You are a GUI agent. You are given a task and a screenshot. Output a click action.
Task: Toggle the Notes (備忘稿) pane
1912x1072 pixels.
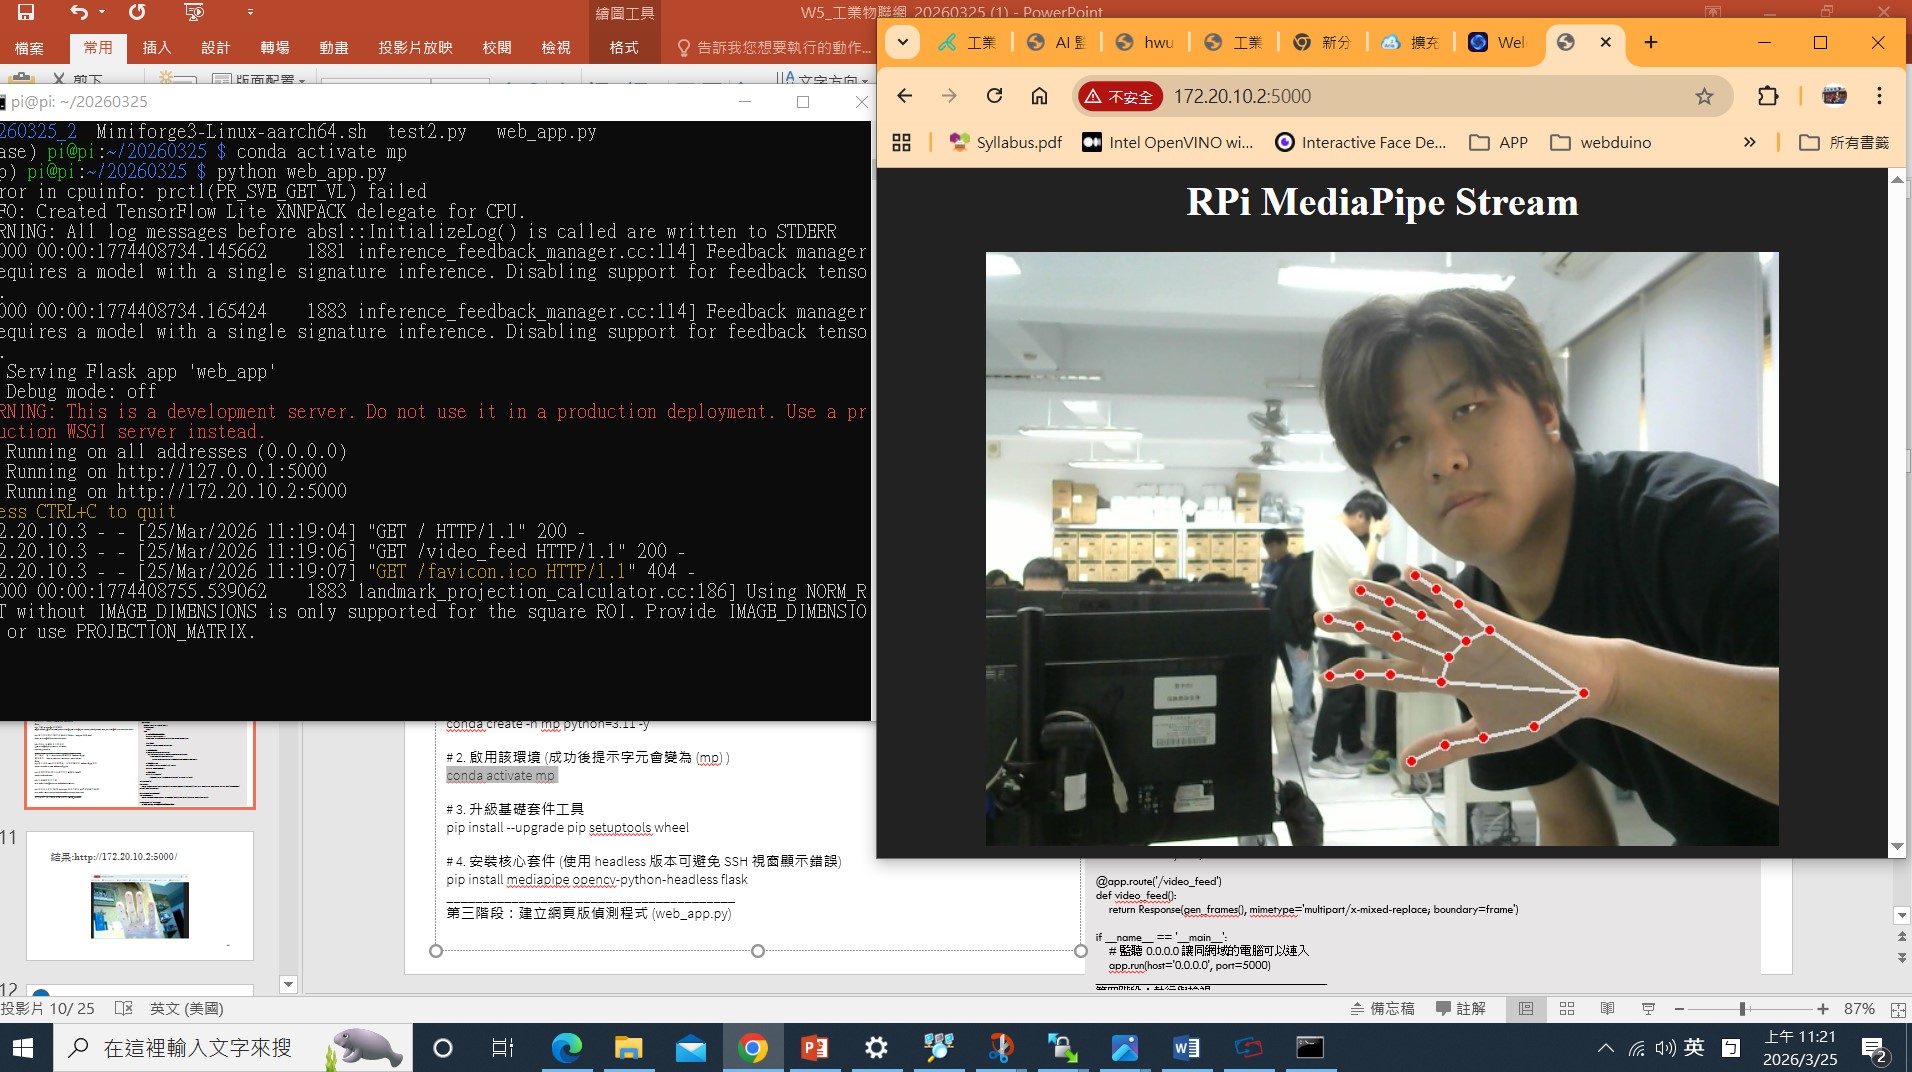pyautogui.click(x=1383, y=1009)
